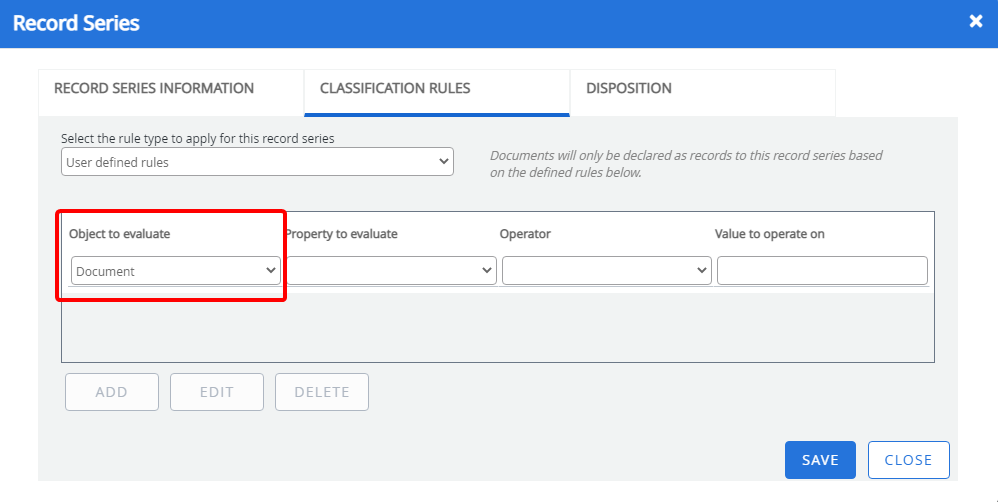Open the Disposition tab
998x502 pixels.
629,89
